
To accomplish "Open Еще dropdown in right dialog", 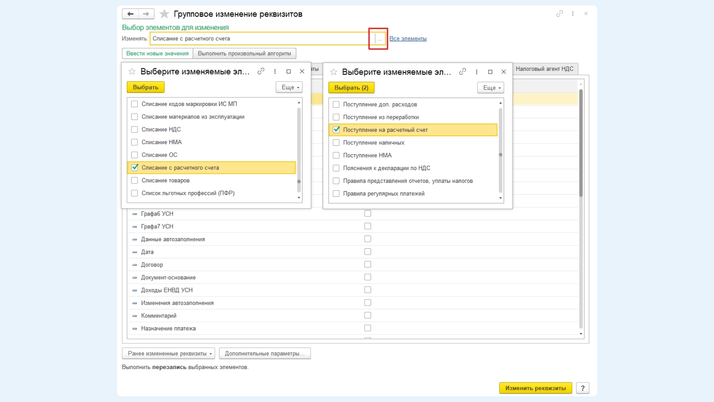I will point(490,88).
